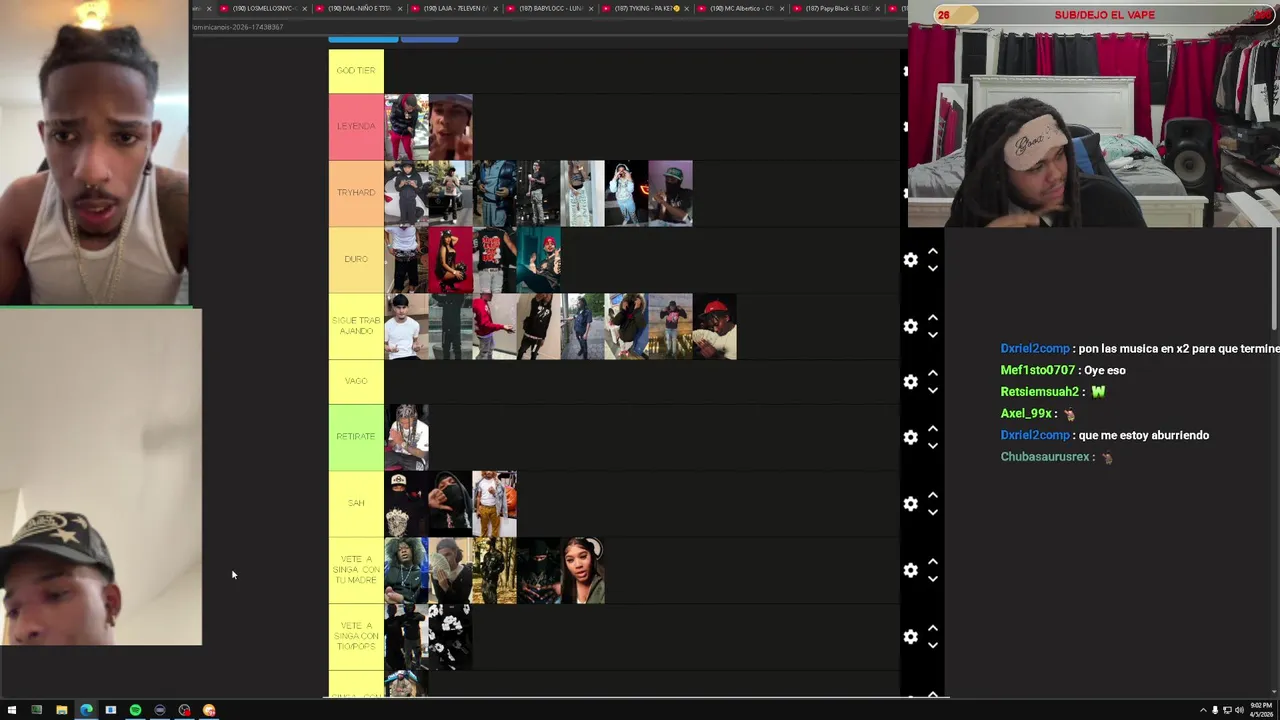Move the RETIRATE row down

tap(933, 446)
